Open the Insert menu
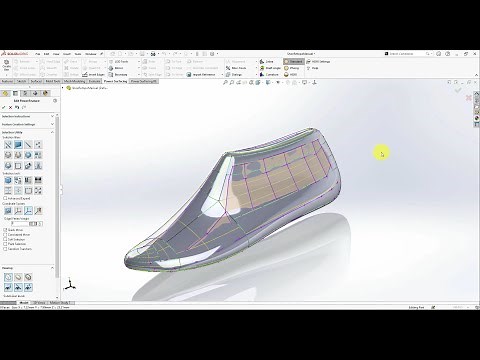Screen dimensions: 480x360 [x=67, y=54]
